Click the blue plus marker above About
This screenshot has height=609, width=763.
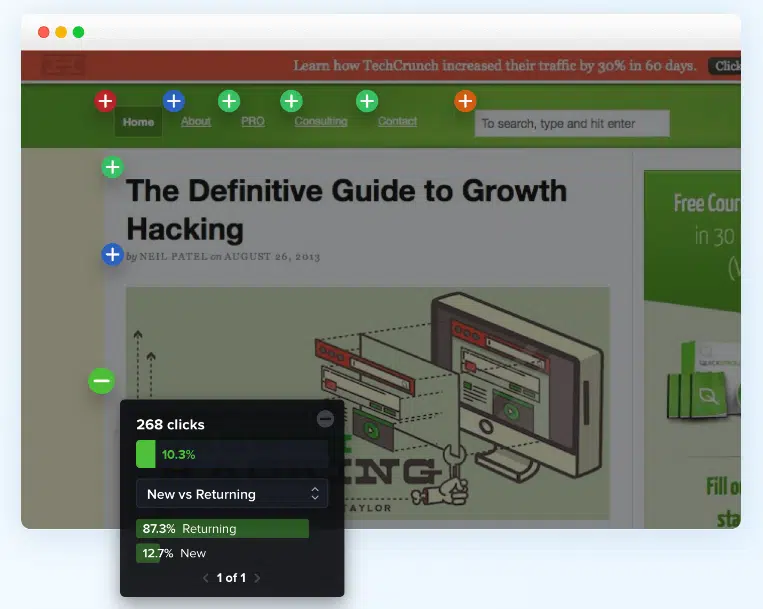pyautogui.click(x=174, y=101)
